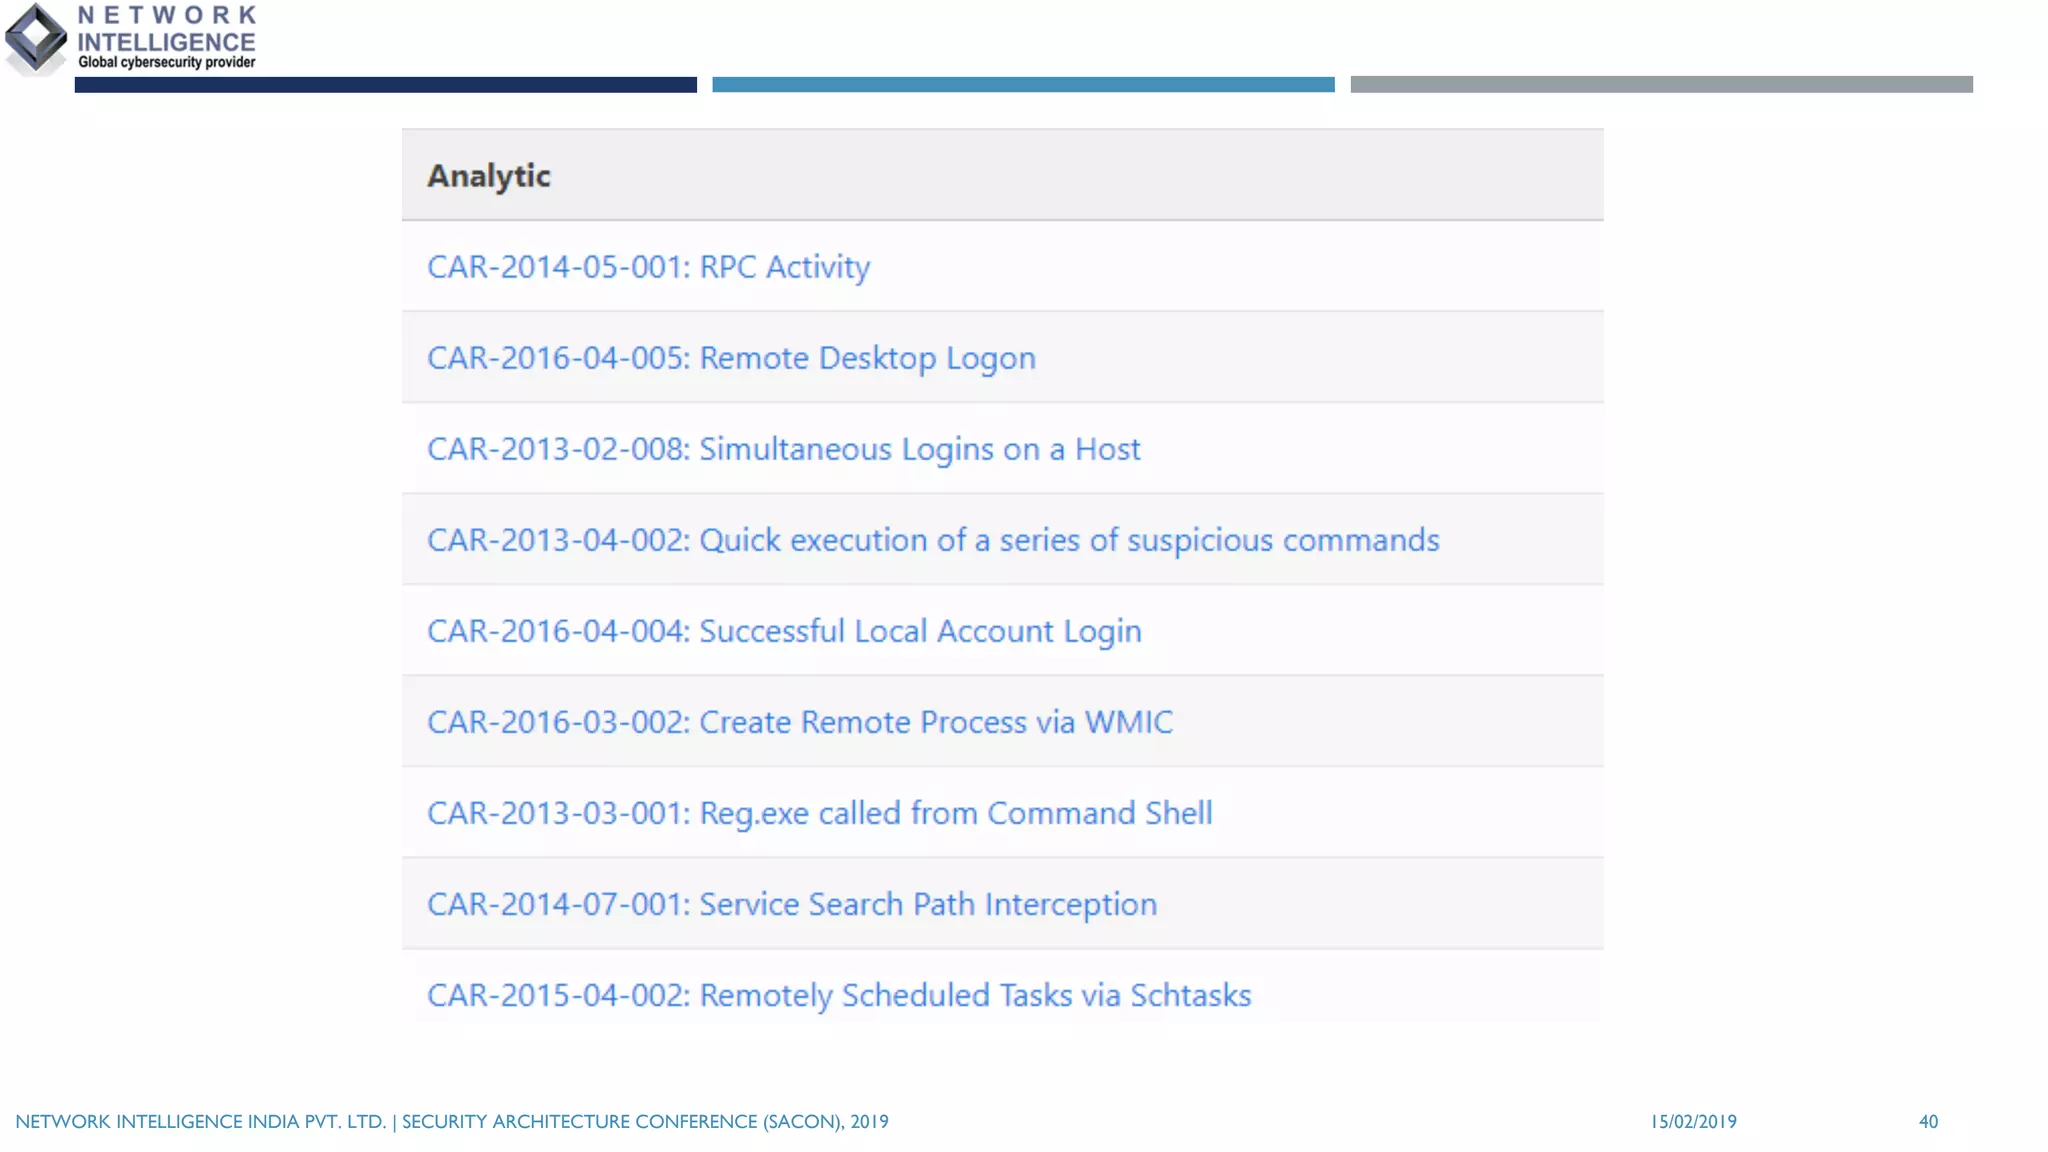Click the Network Intelligence India Pvt. Ltd. footer
The height and width of the screenshot is (1152, 2048).
click(200, 1121)
